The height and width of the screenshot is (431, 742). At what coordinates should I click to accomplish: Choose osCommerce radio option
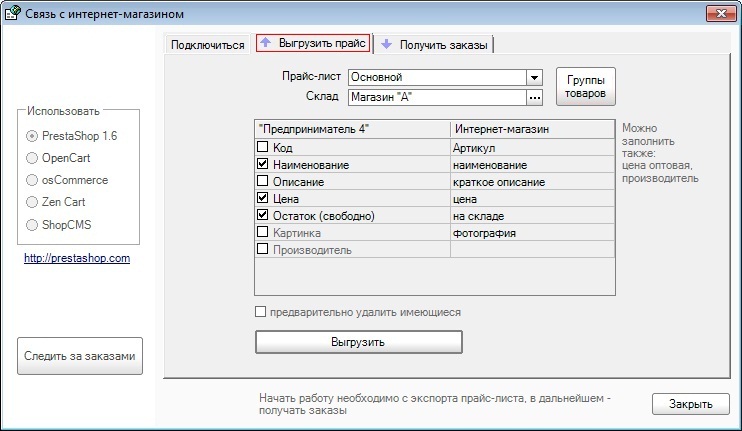click(x=32, y=180)
